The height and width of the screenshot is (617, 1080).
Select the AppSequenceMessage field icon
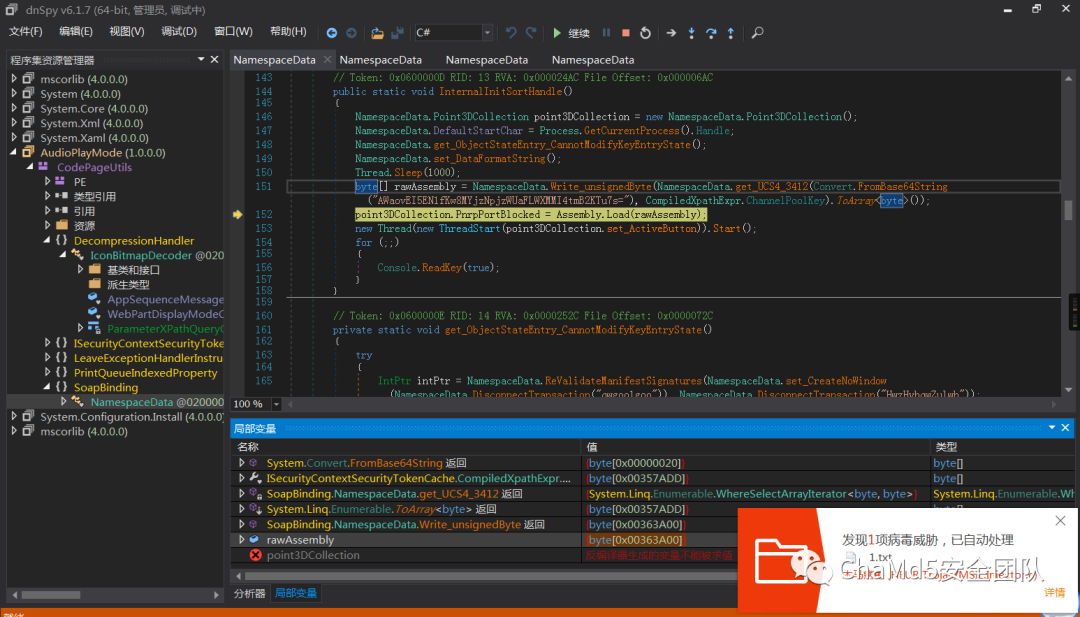pyautogui.click(x=96, y=300)
